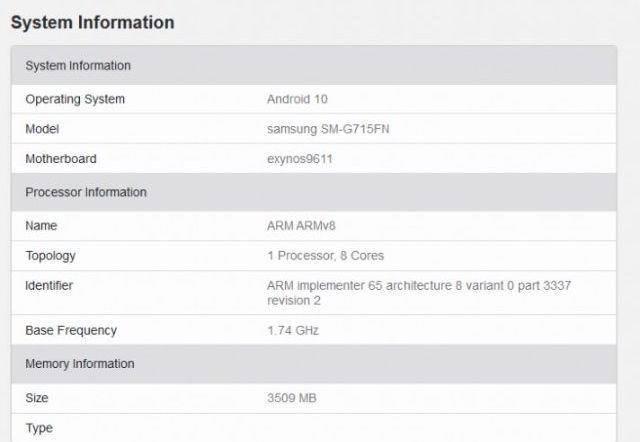Viewport: 640px width, 442px height.
Task: Select the Android 10 value
Action: [x=297, y=99]
